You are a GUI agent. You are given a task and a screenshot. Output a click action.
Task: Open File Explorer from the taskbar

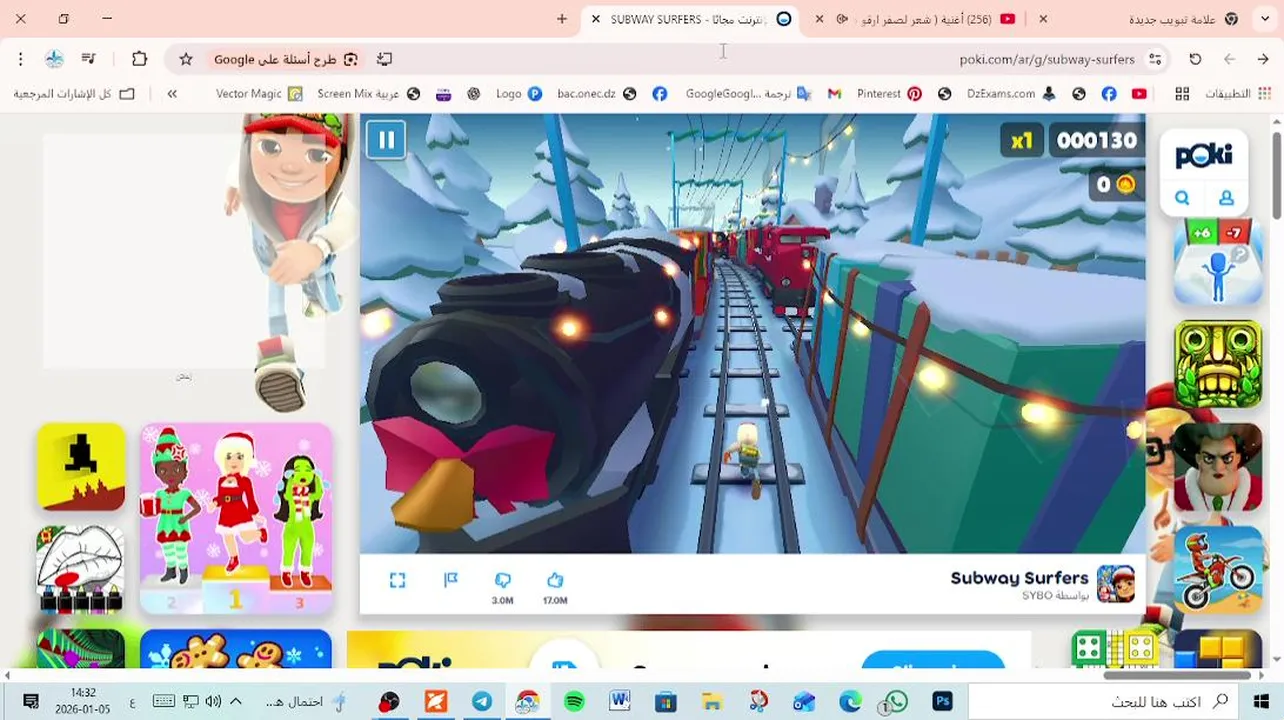pyautogui.click(x=711, y=701)
